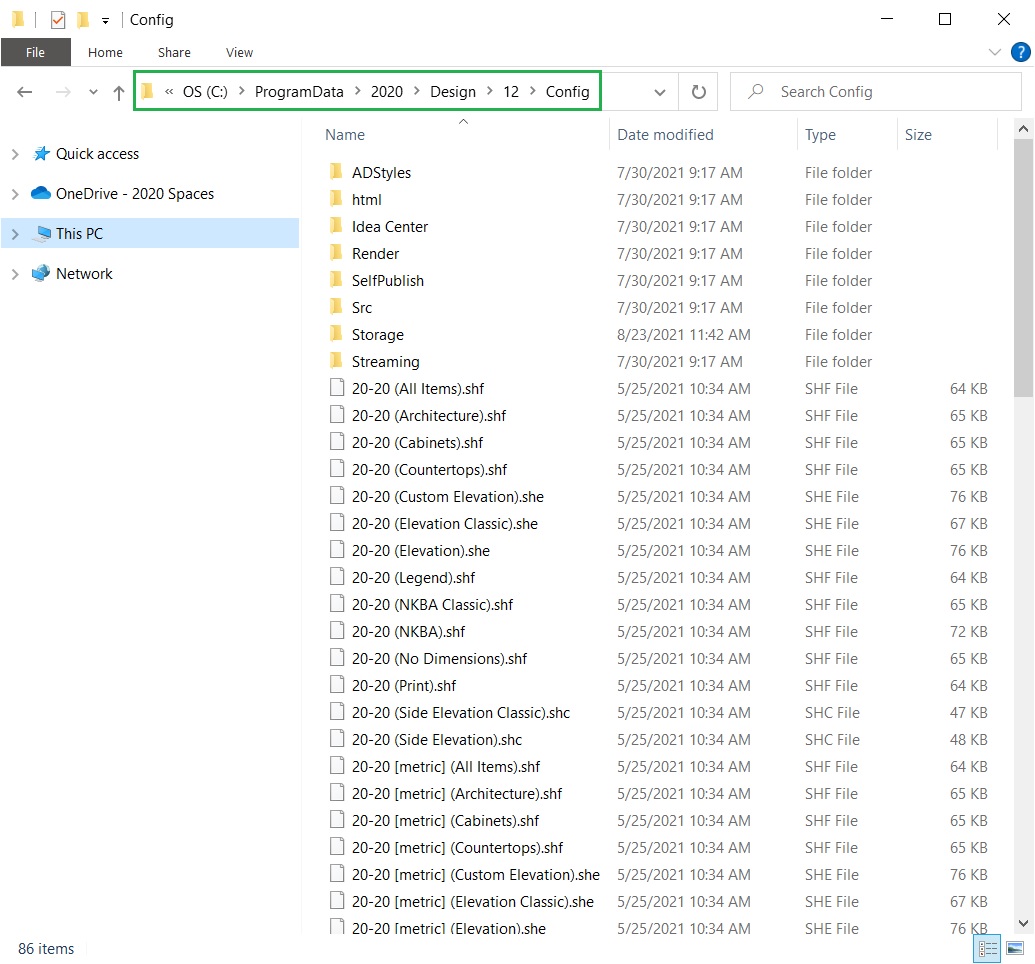Select the 20-20 (Cabinets).shf file icon
1035x964 pixels.
(x=337, y=442)
